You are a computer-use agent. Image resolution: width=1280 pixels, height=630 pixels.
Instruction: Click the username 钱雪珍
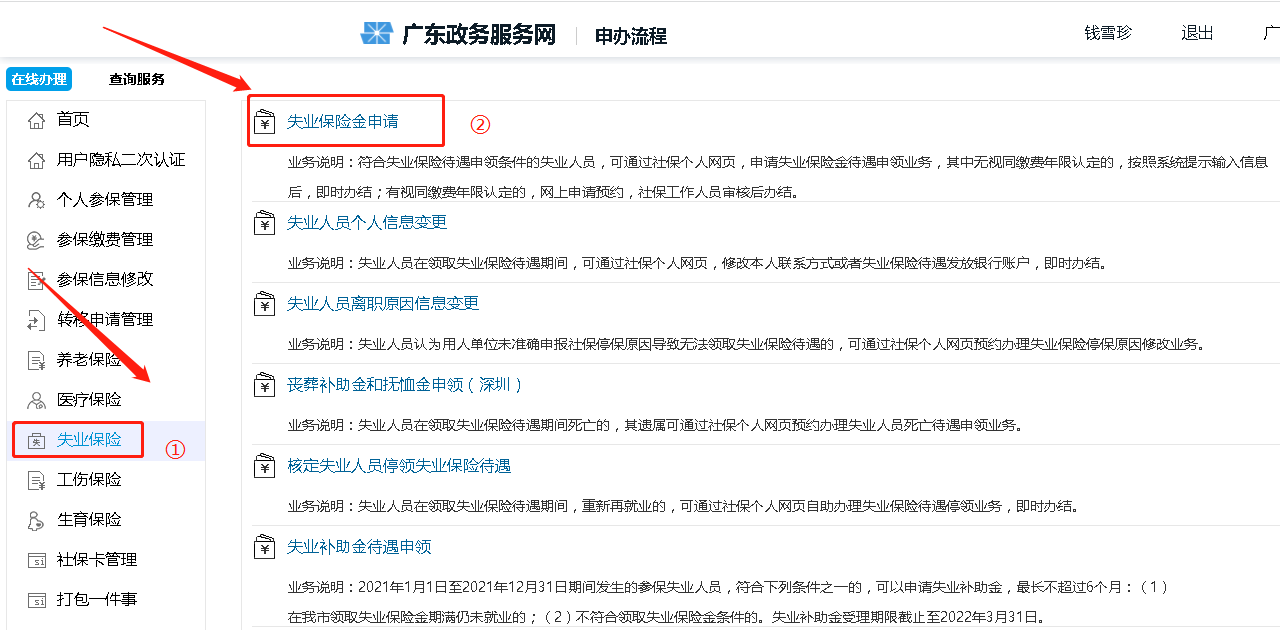[1106, 32]
